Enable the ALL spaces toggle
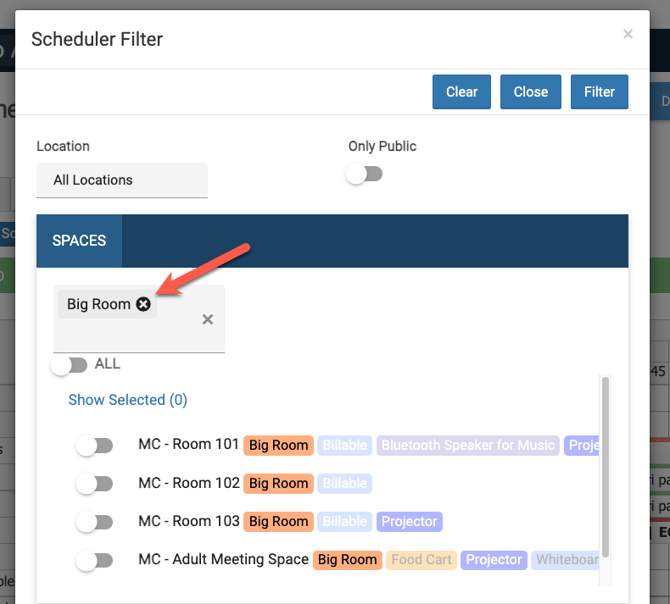 coord(70,365)
